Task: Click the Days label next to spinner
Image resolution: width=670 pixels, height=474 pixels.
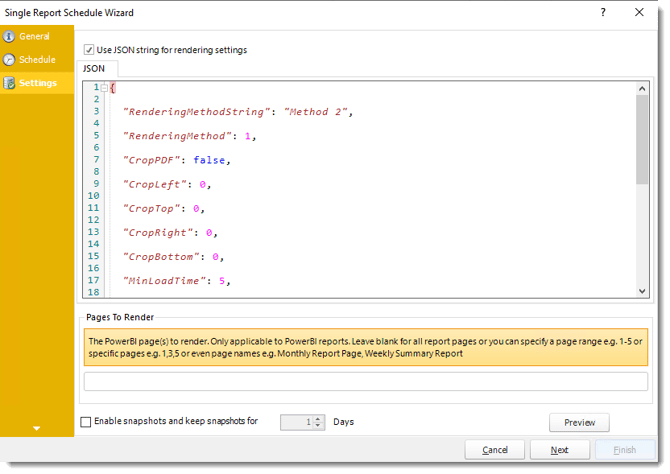Action: click(344, 422)
